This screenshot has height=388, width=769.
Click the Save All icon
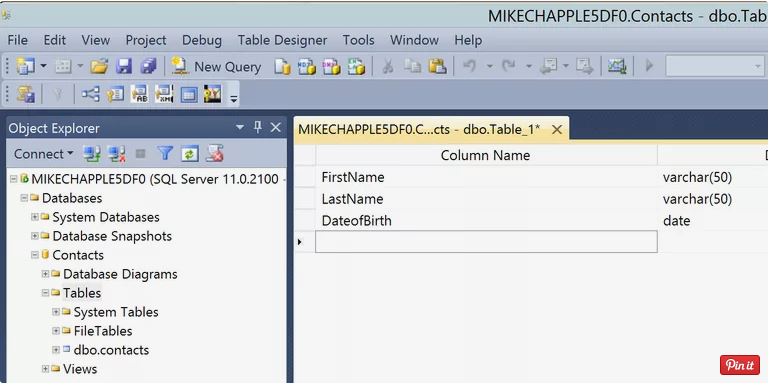(148, 66)
